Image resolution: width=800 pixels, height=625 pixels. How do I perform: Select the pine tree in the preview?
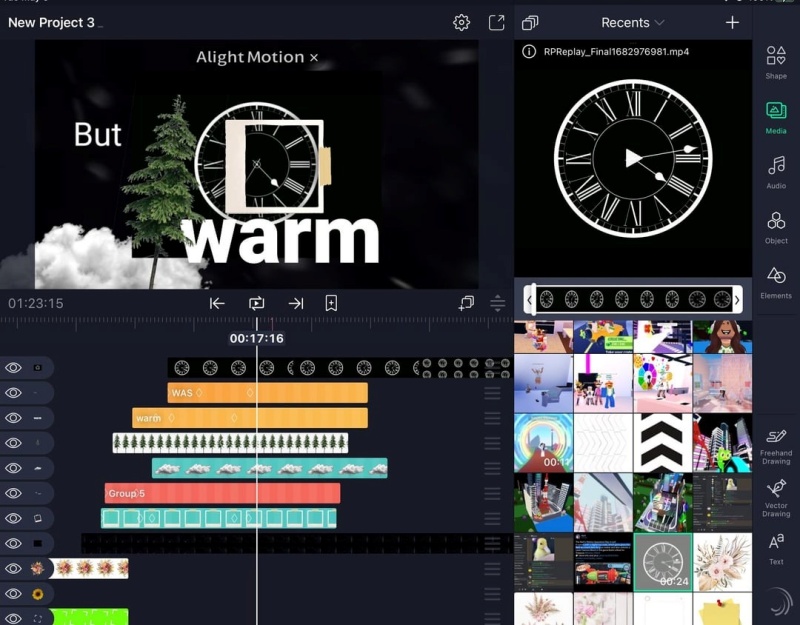click(x=162, y=191)
